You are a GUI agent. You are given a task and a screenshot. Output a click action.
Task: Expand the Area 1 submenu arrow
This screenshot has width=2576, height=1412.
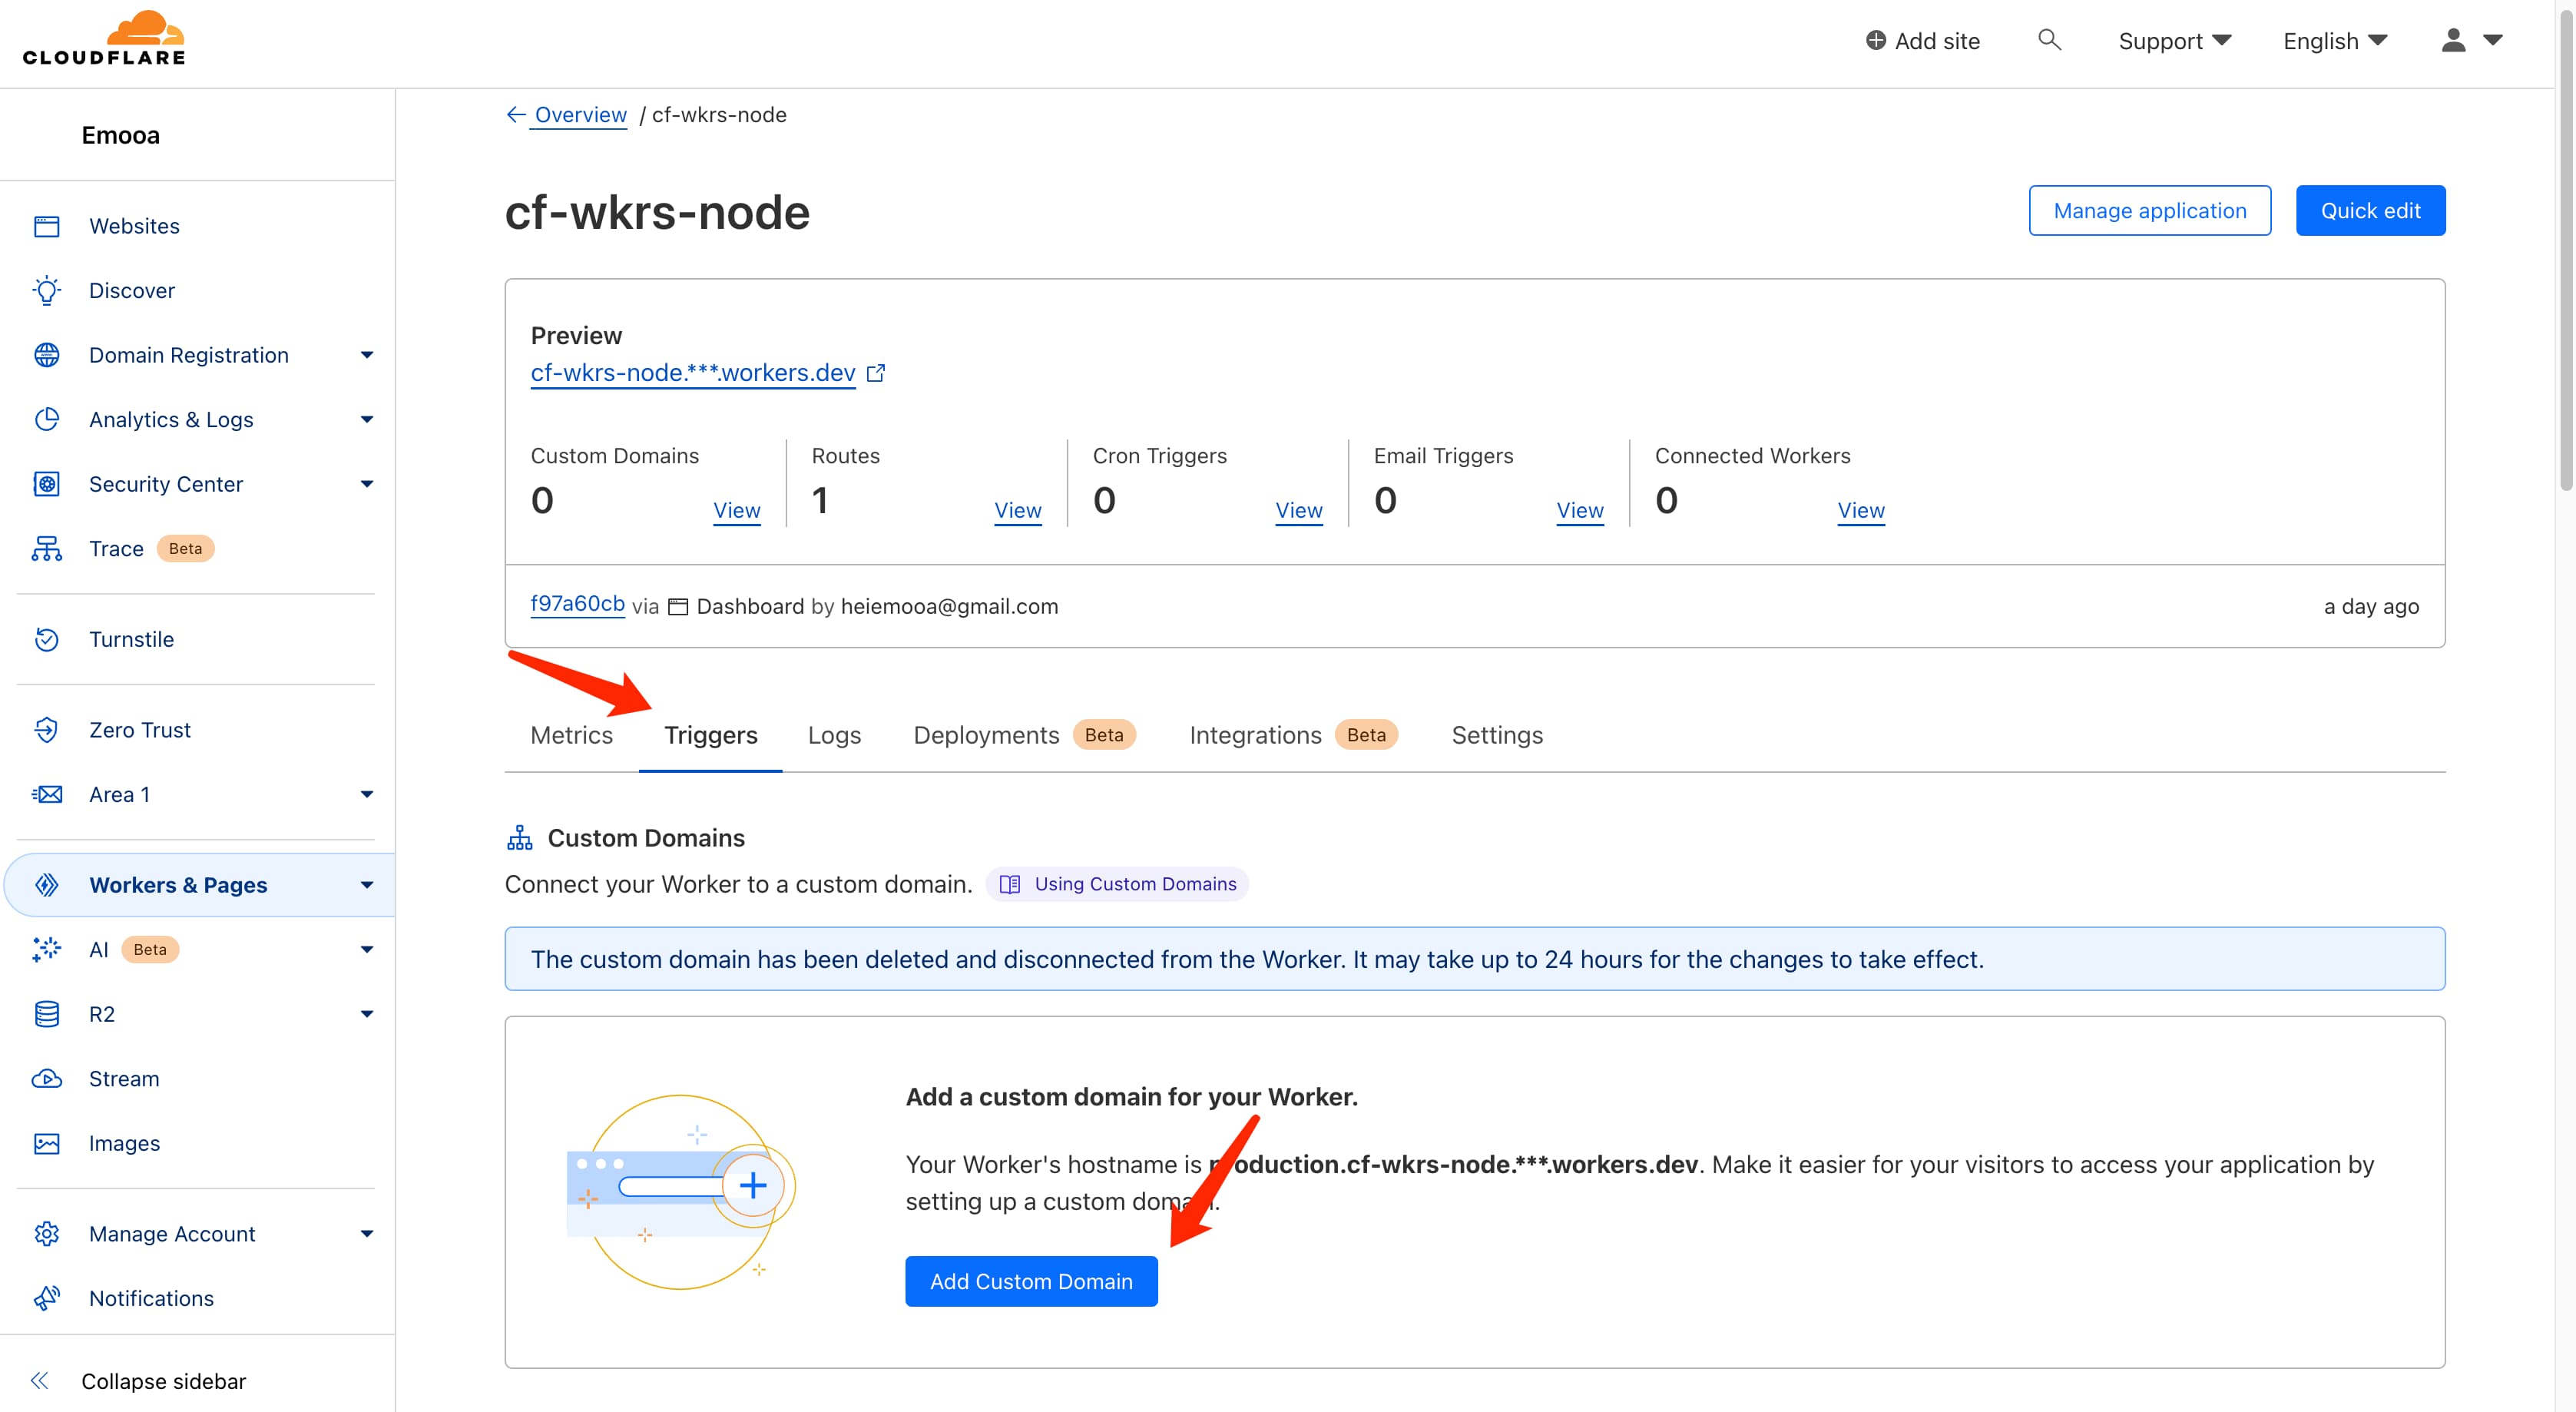click(x=367, y=794)
